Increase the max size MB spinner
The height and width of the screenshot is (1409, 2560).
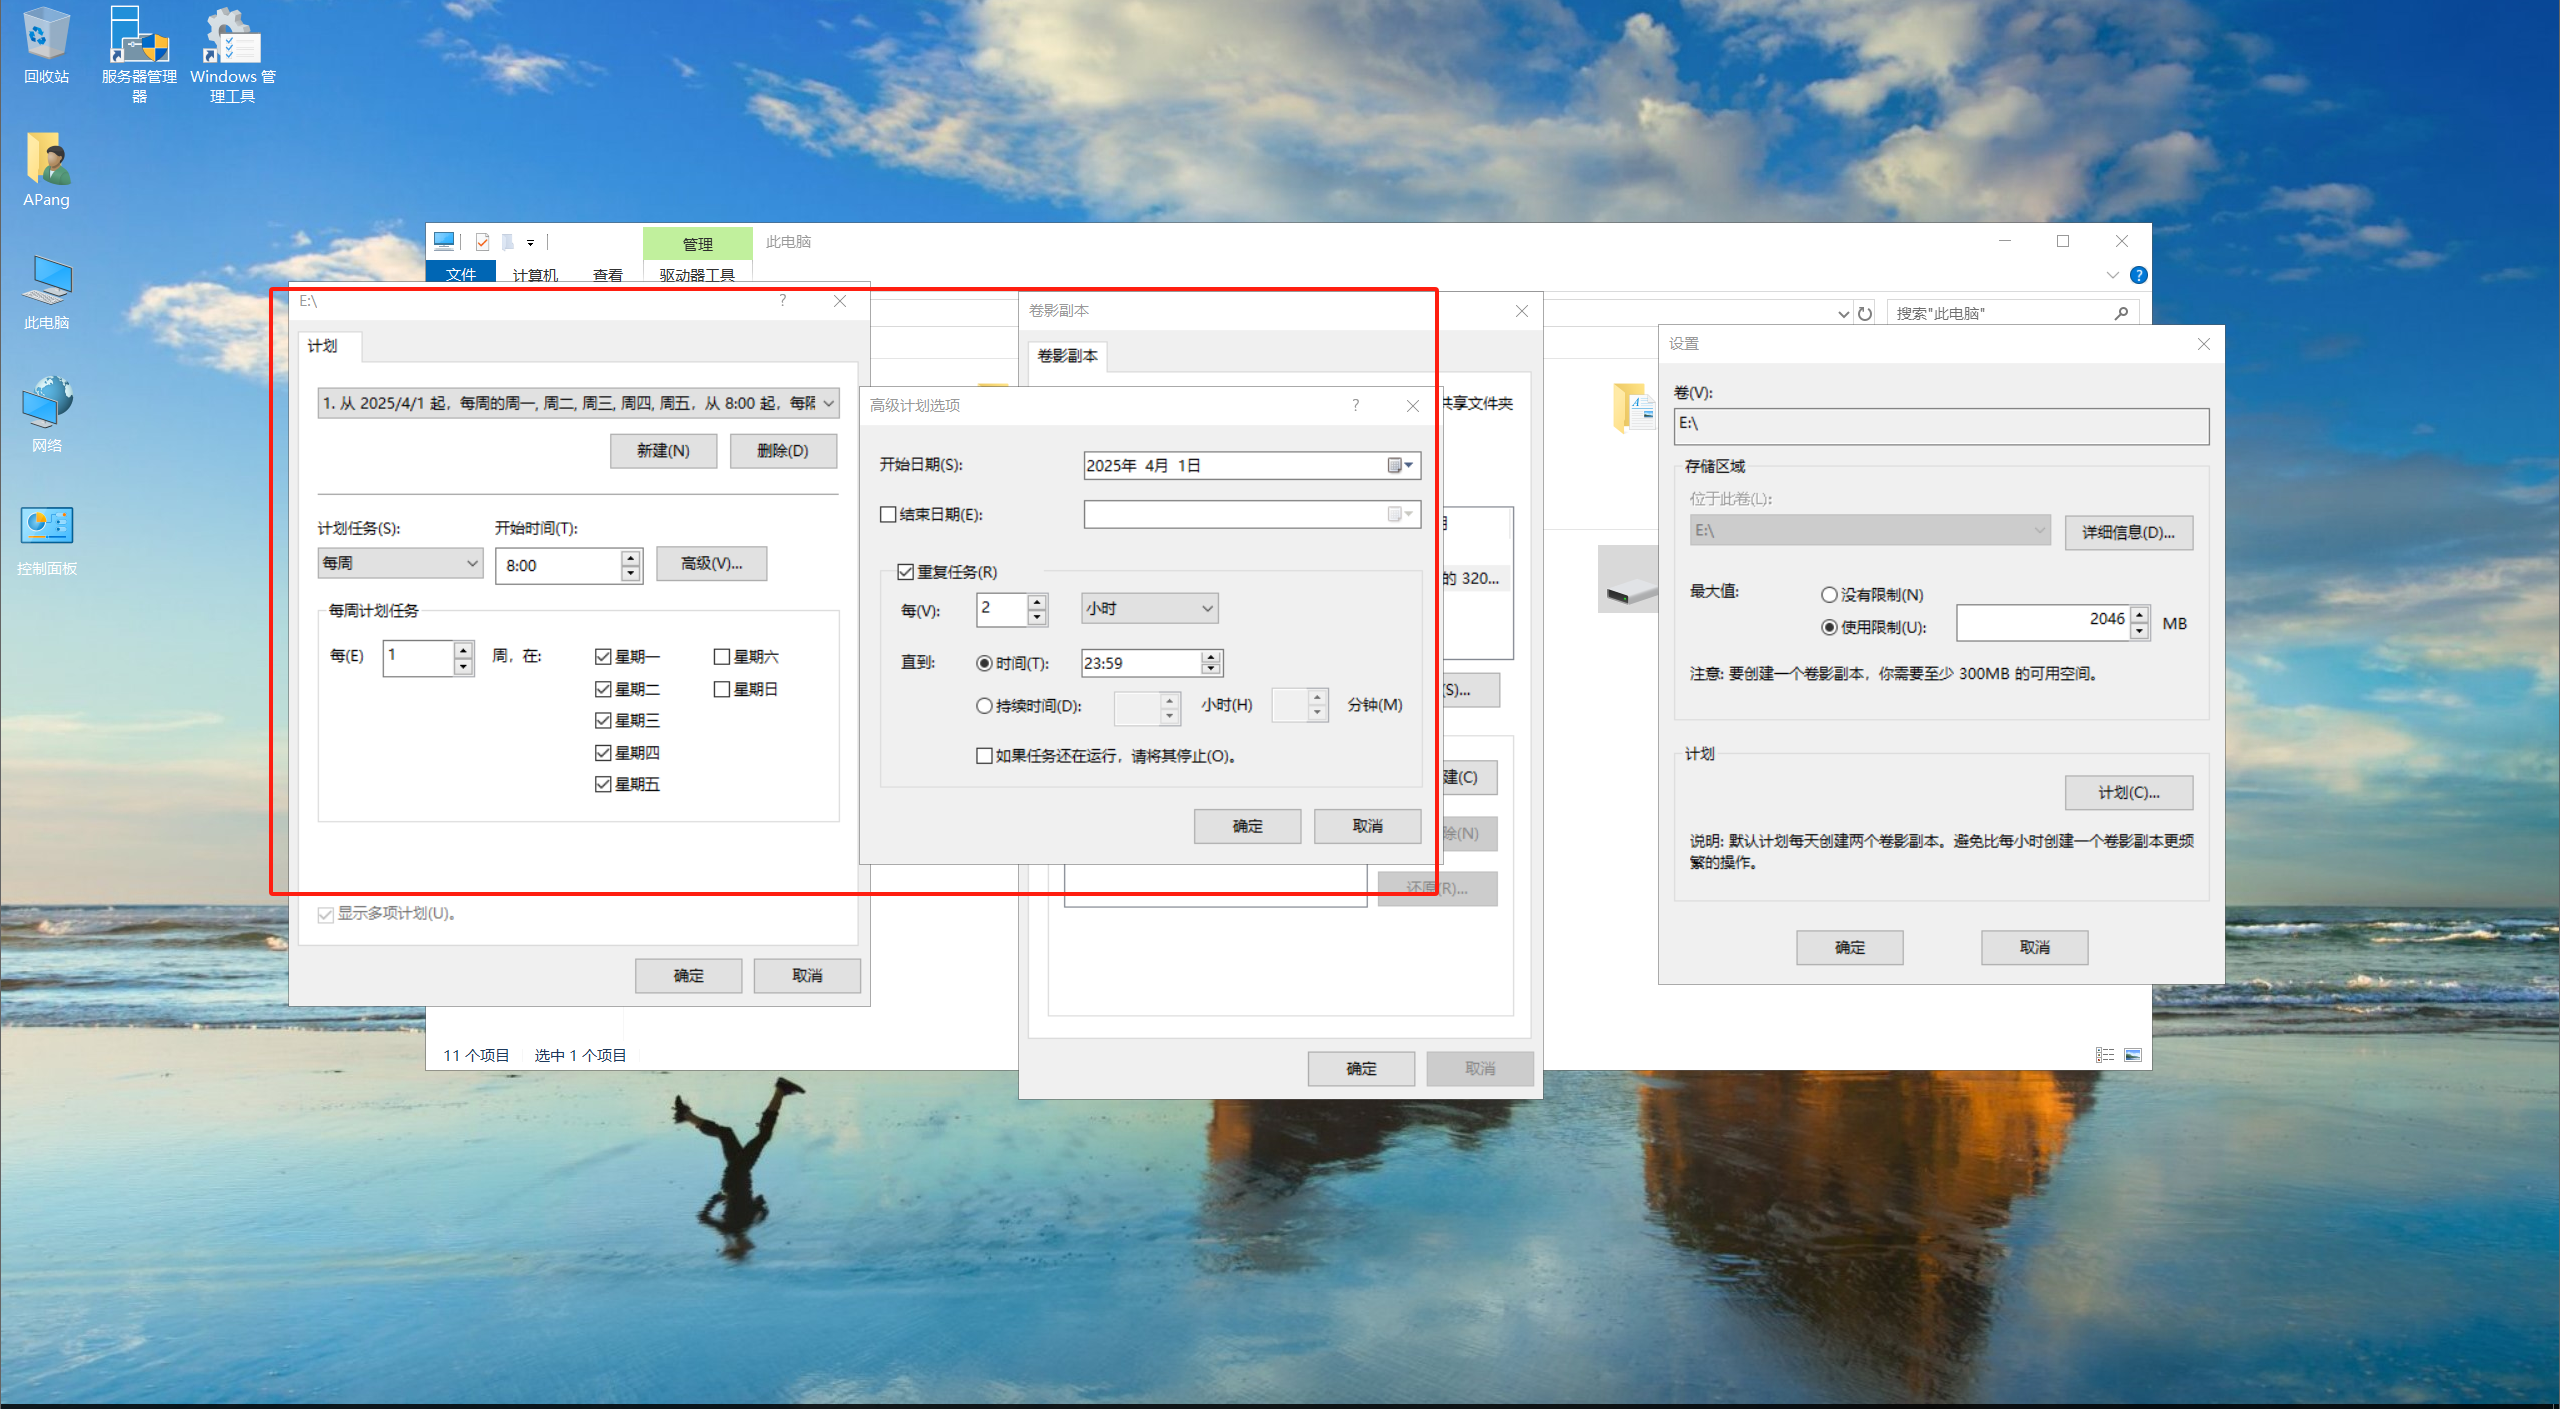pos(2139,614)
